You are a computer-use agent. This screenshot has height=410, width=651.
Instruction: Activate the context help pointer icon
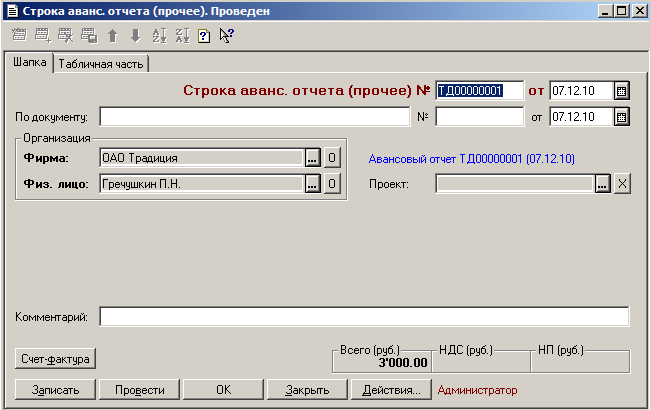226,36
